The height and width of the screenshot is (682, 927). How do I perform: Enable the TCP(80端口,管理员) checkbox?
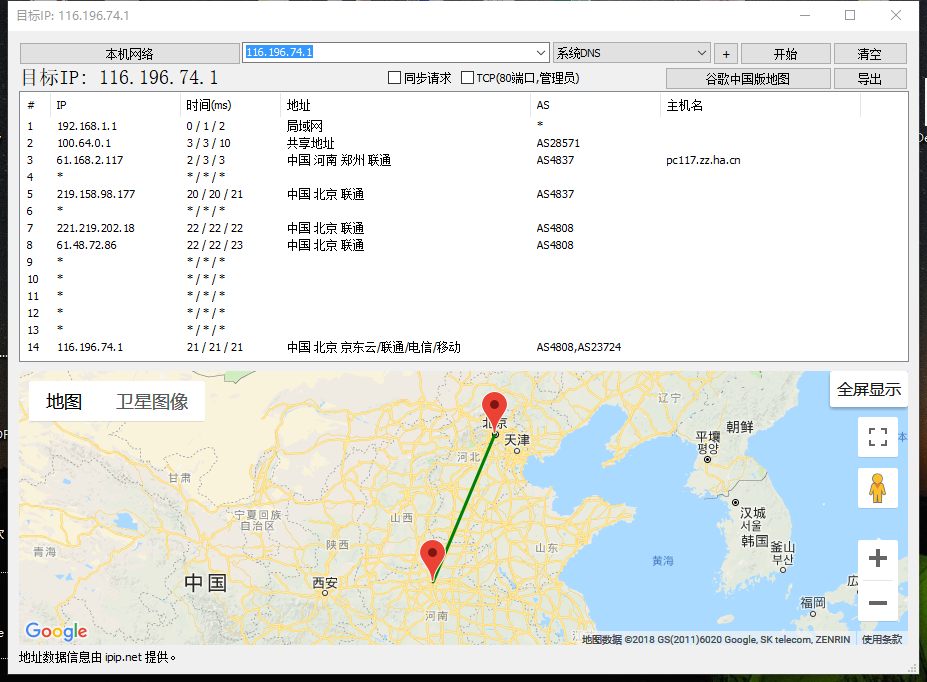click(467, 78)
